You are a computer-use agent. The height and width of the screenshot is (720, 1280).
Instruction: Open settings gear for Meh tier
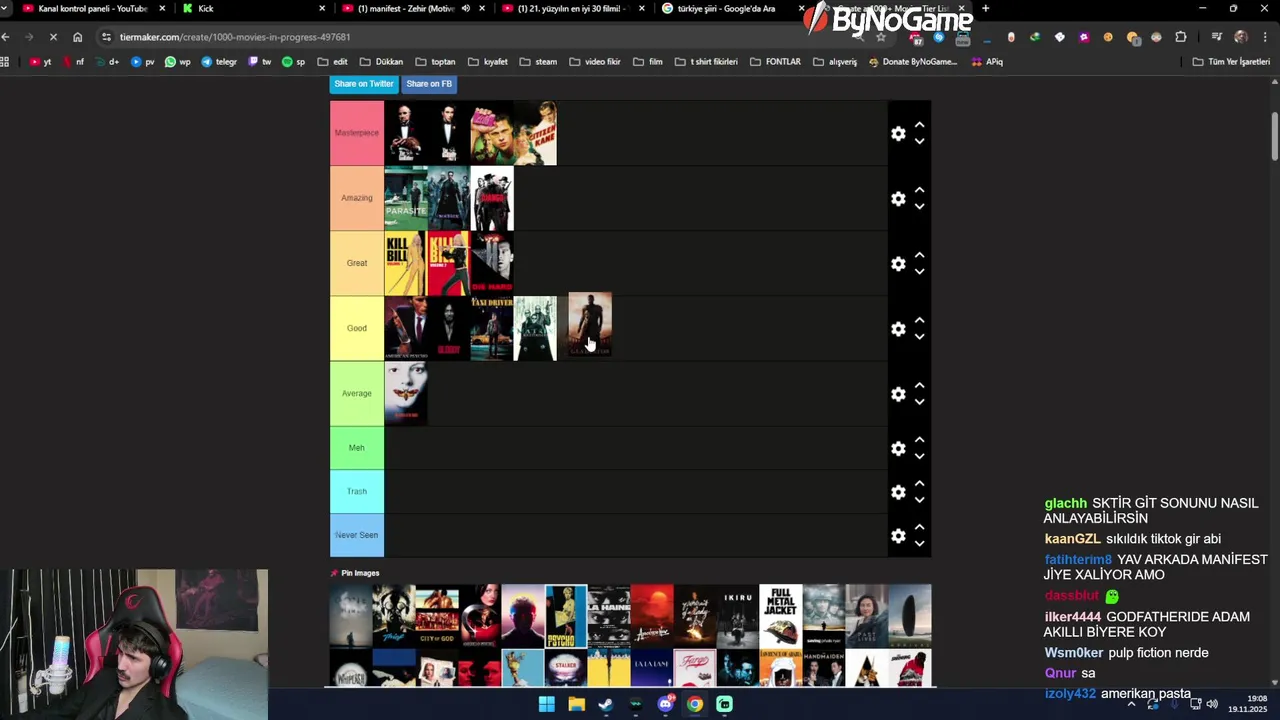898,448
